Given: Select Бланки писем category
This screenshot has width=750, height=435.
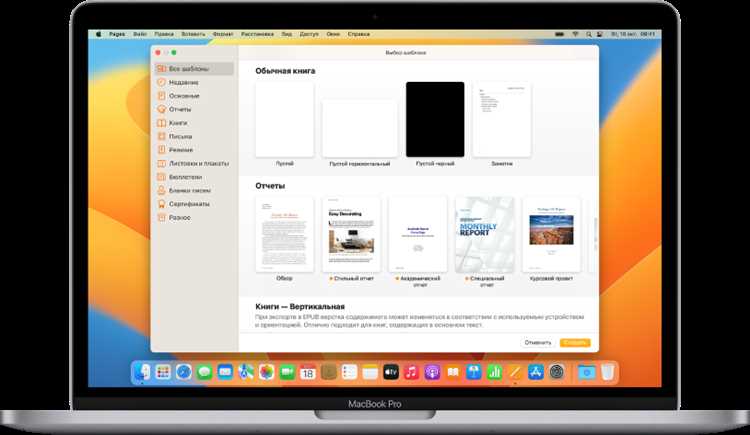Looking at the screenshot, I should pyautogui.click(x=194, y=190).
